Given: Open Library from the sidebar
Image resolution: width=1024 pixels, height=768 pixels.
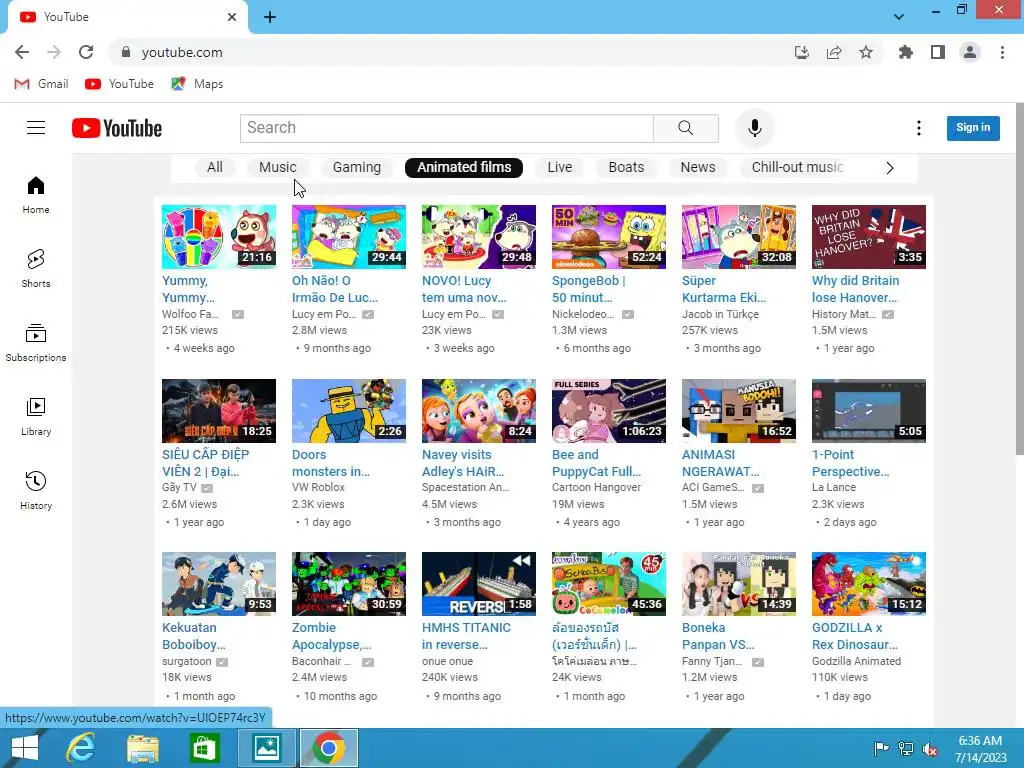Looking at the screenshot, I should (36, 417).
